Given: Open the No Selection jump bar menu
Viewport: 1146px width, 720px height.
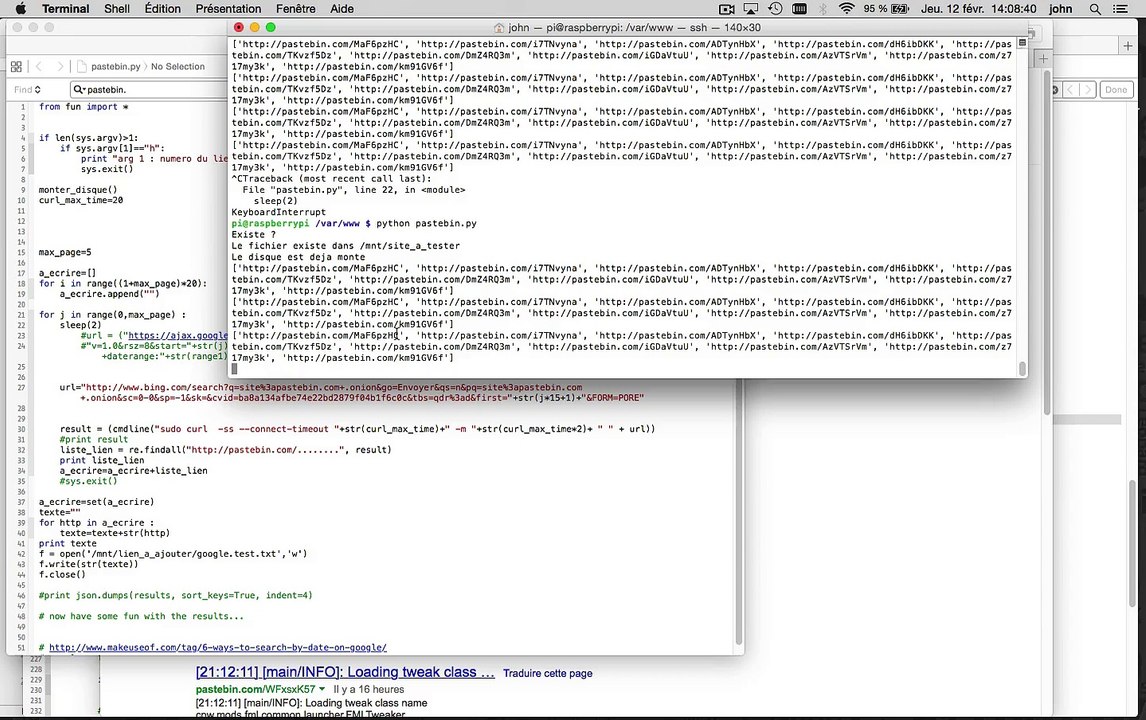Looking at the screenshot, I should pyautogui.click(x=178, y=67).
